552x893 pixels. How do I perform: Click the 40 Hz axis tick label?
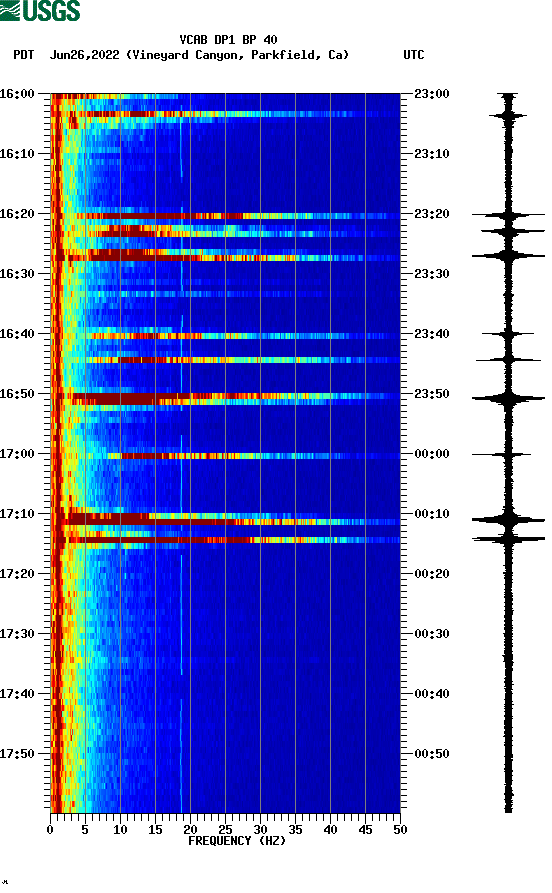330,830
